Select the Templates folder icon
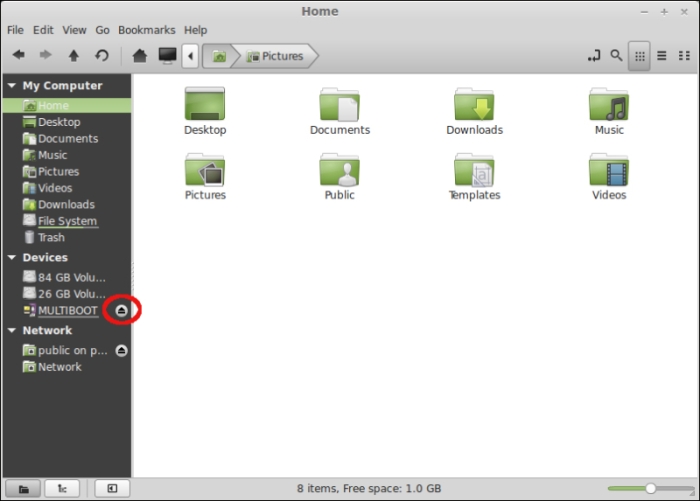Viewport: 700px width, 501px height. point(475,177)
